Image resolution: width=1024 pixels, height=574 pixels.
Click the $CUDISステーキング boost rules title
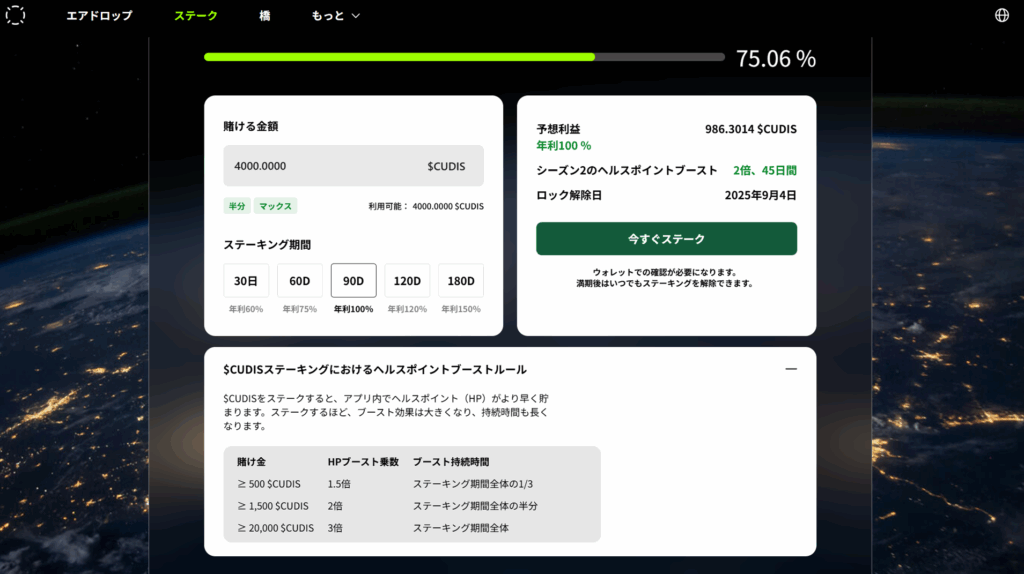(375, 370)
